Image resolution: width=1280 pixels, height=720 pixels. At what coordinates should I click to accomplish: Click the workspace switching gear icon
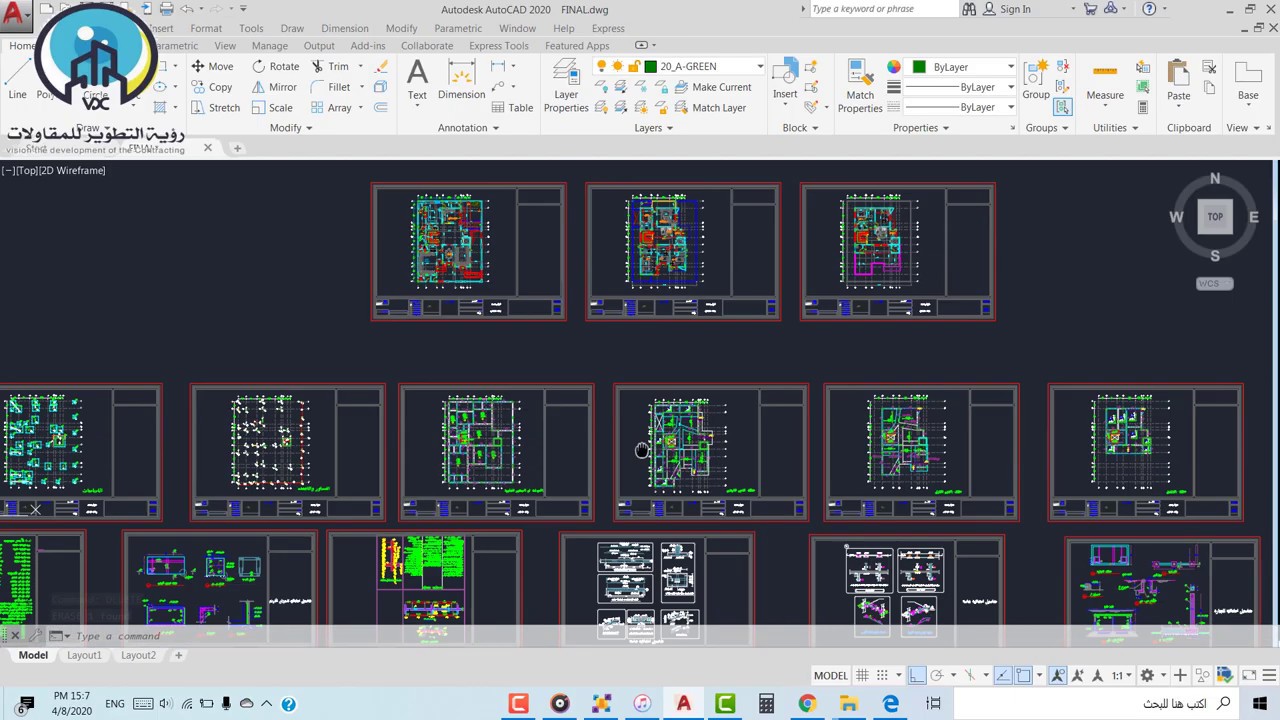pyautogui.click(x=1147, y=675)
